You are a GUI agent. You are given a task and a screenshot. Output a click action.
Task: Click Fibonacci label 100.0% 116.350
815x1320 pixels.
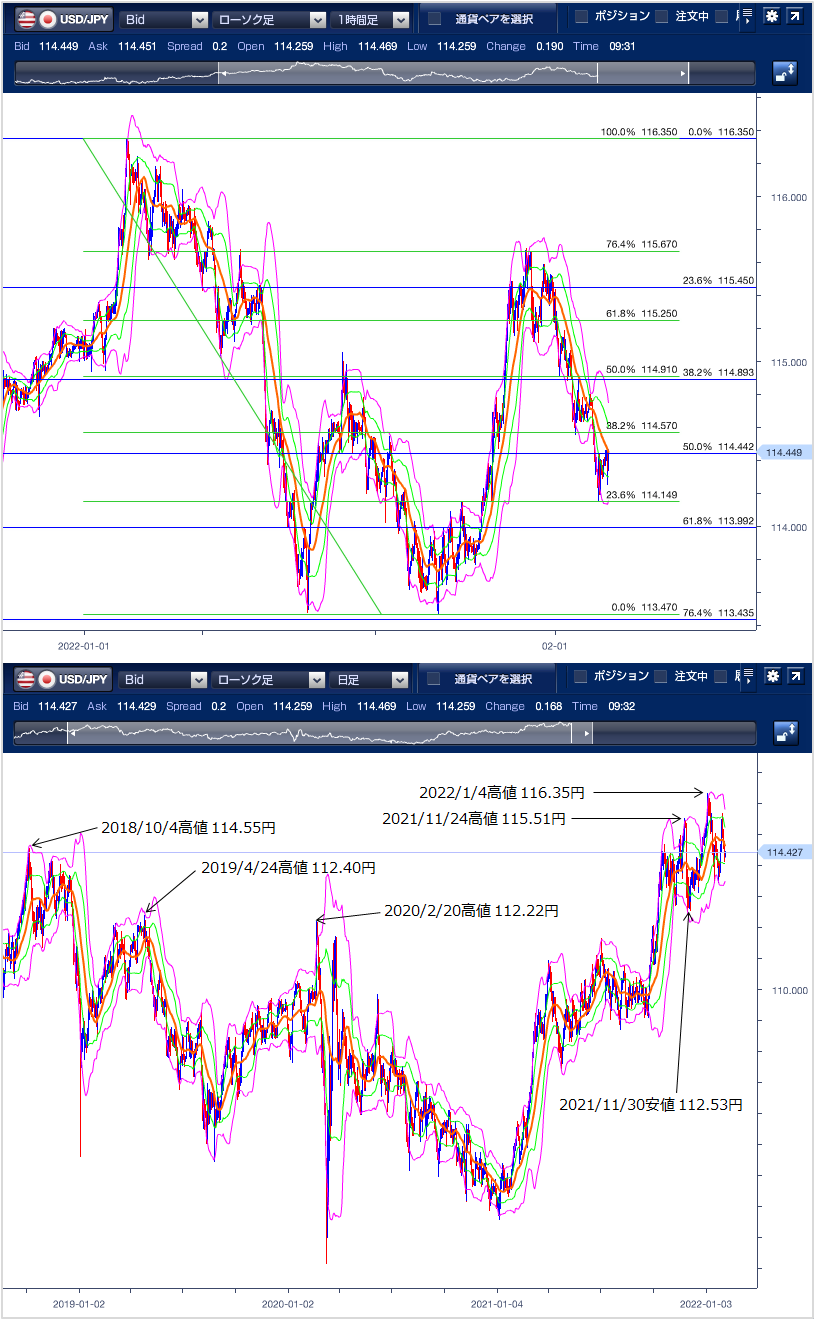coord(639,132)
